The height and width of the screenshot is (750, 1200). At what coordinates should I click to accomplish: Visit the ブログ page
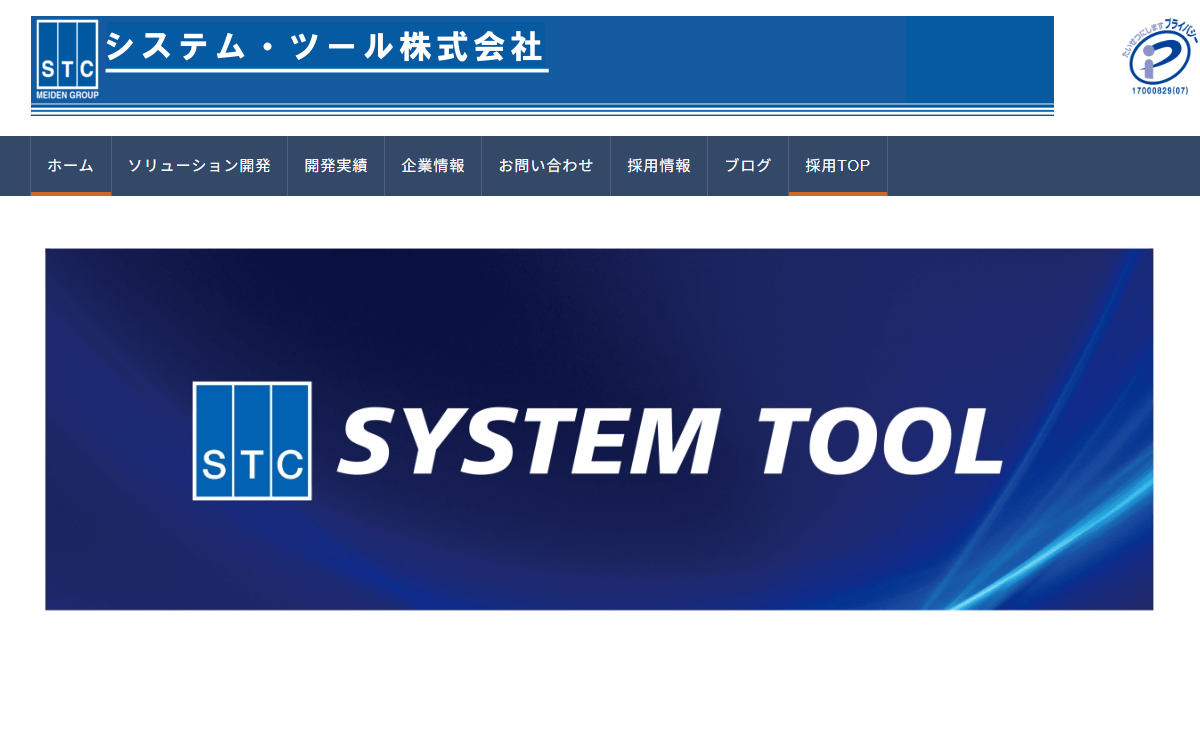(748, 166)
